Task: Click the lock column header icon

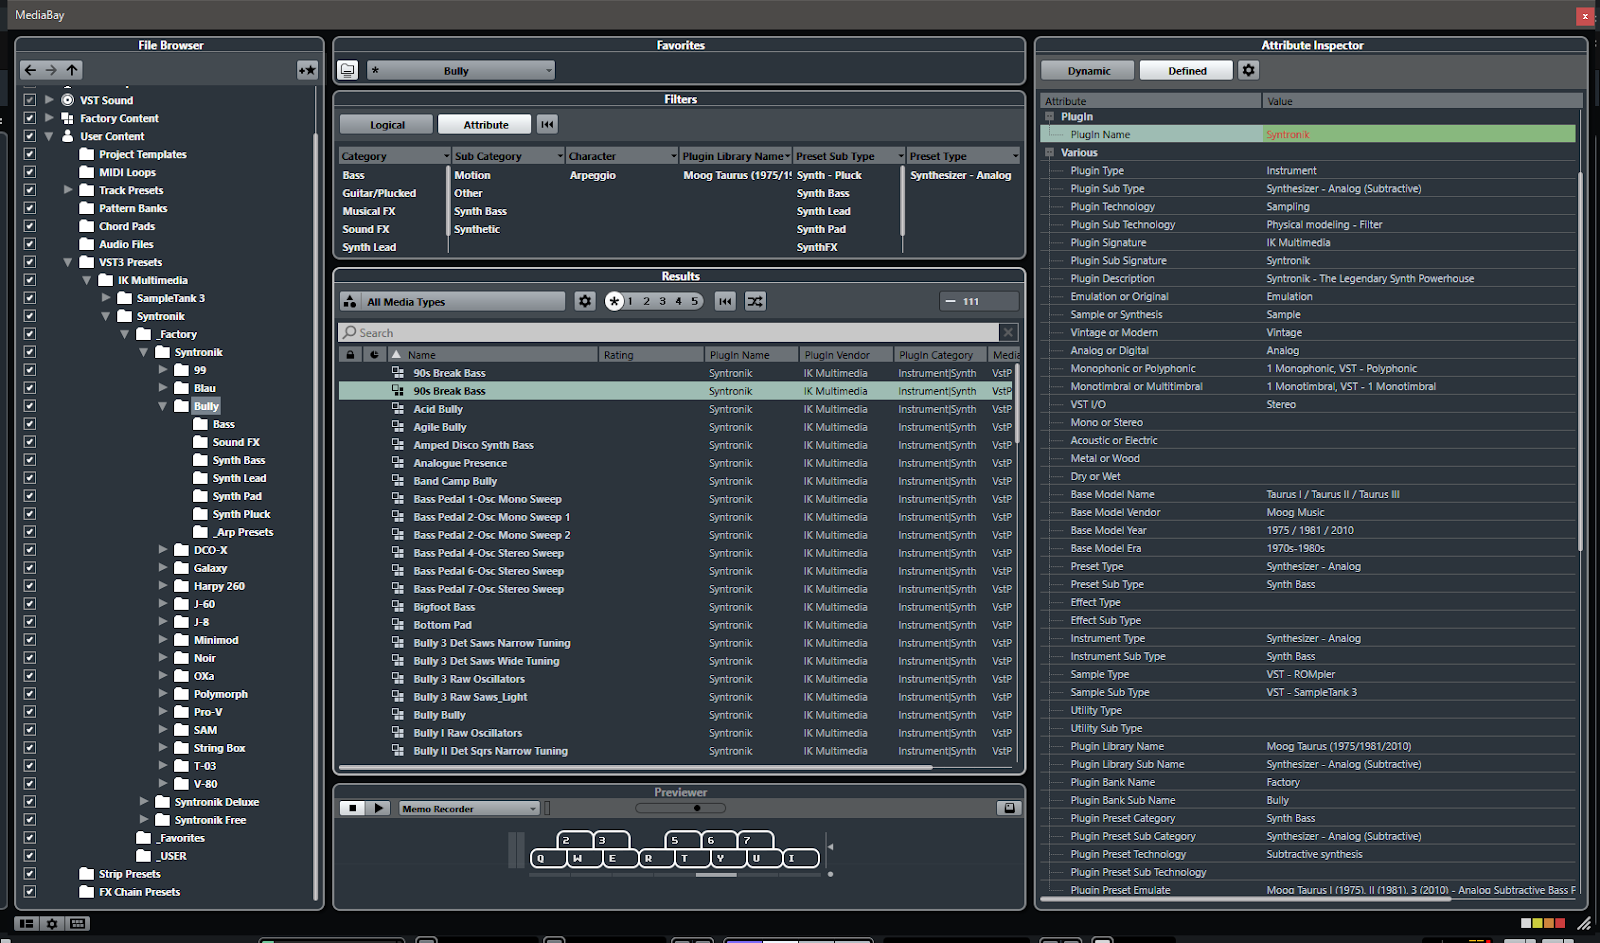Action: click(350, 355)
